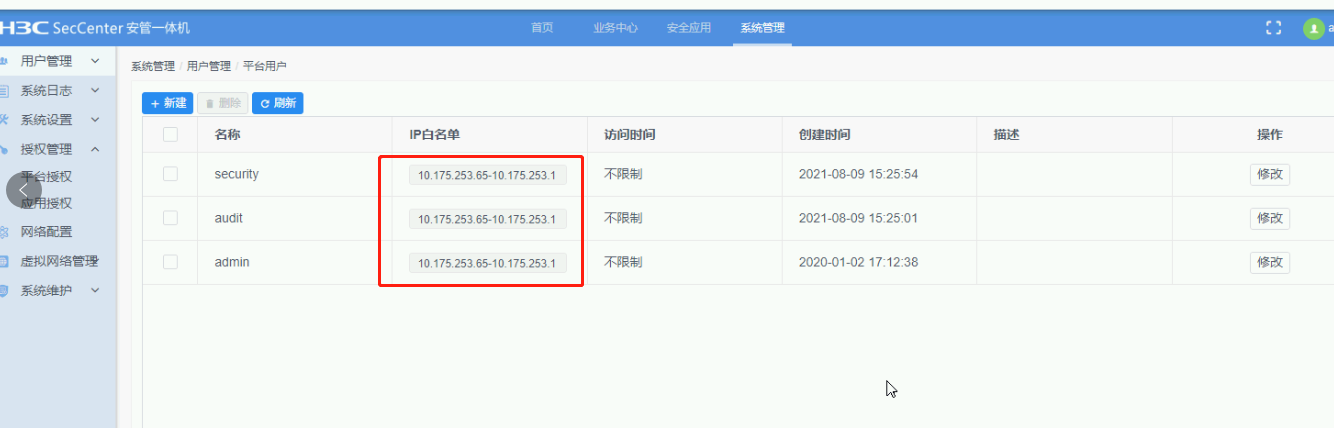1334x428 pixels.
Task: Click 不限制 in the audit row
Action: [x=623, y=218]
